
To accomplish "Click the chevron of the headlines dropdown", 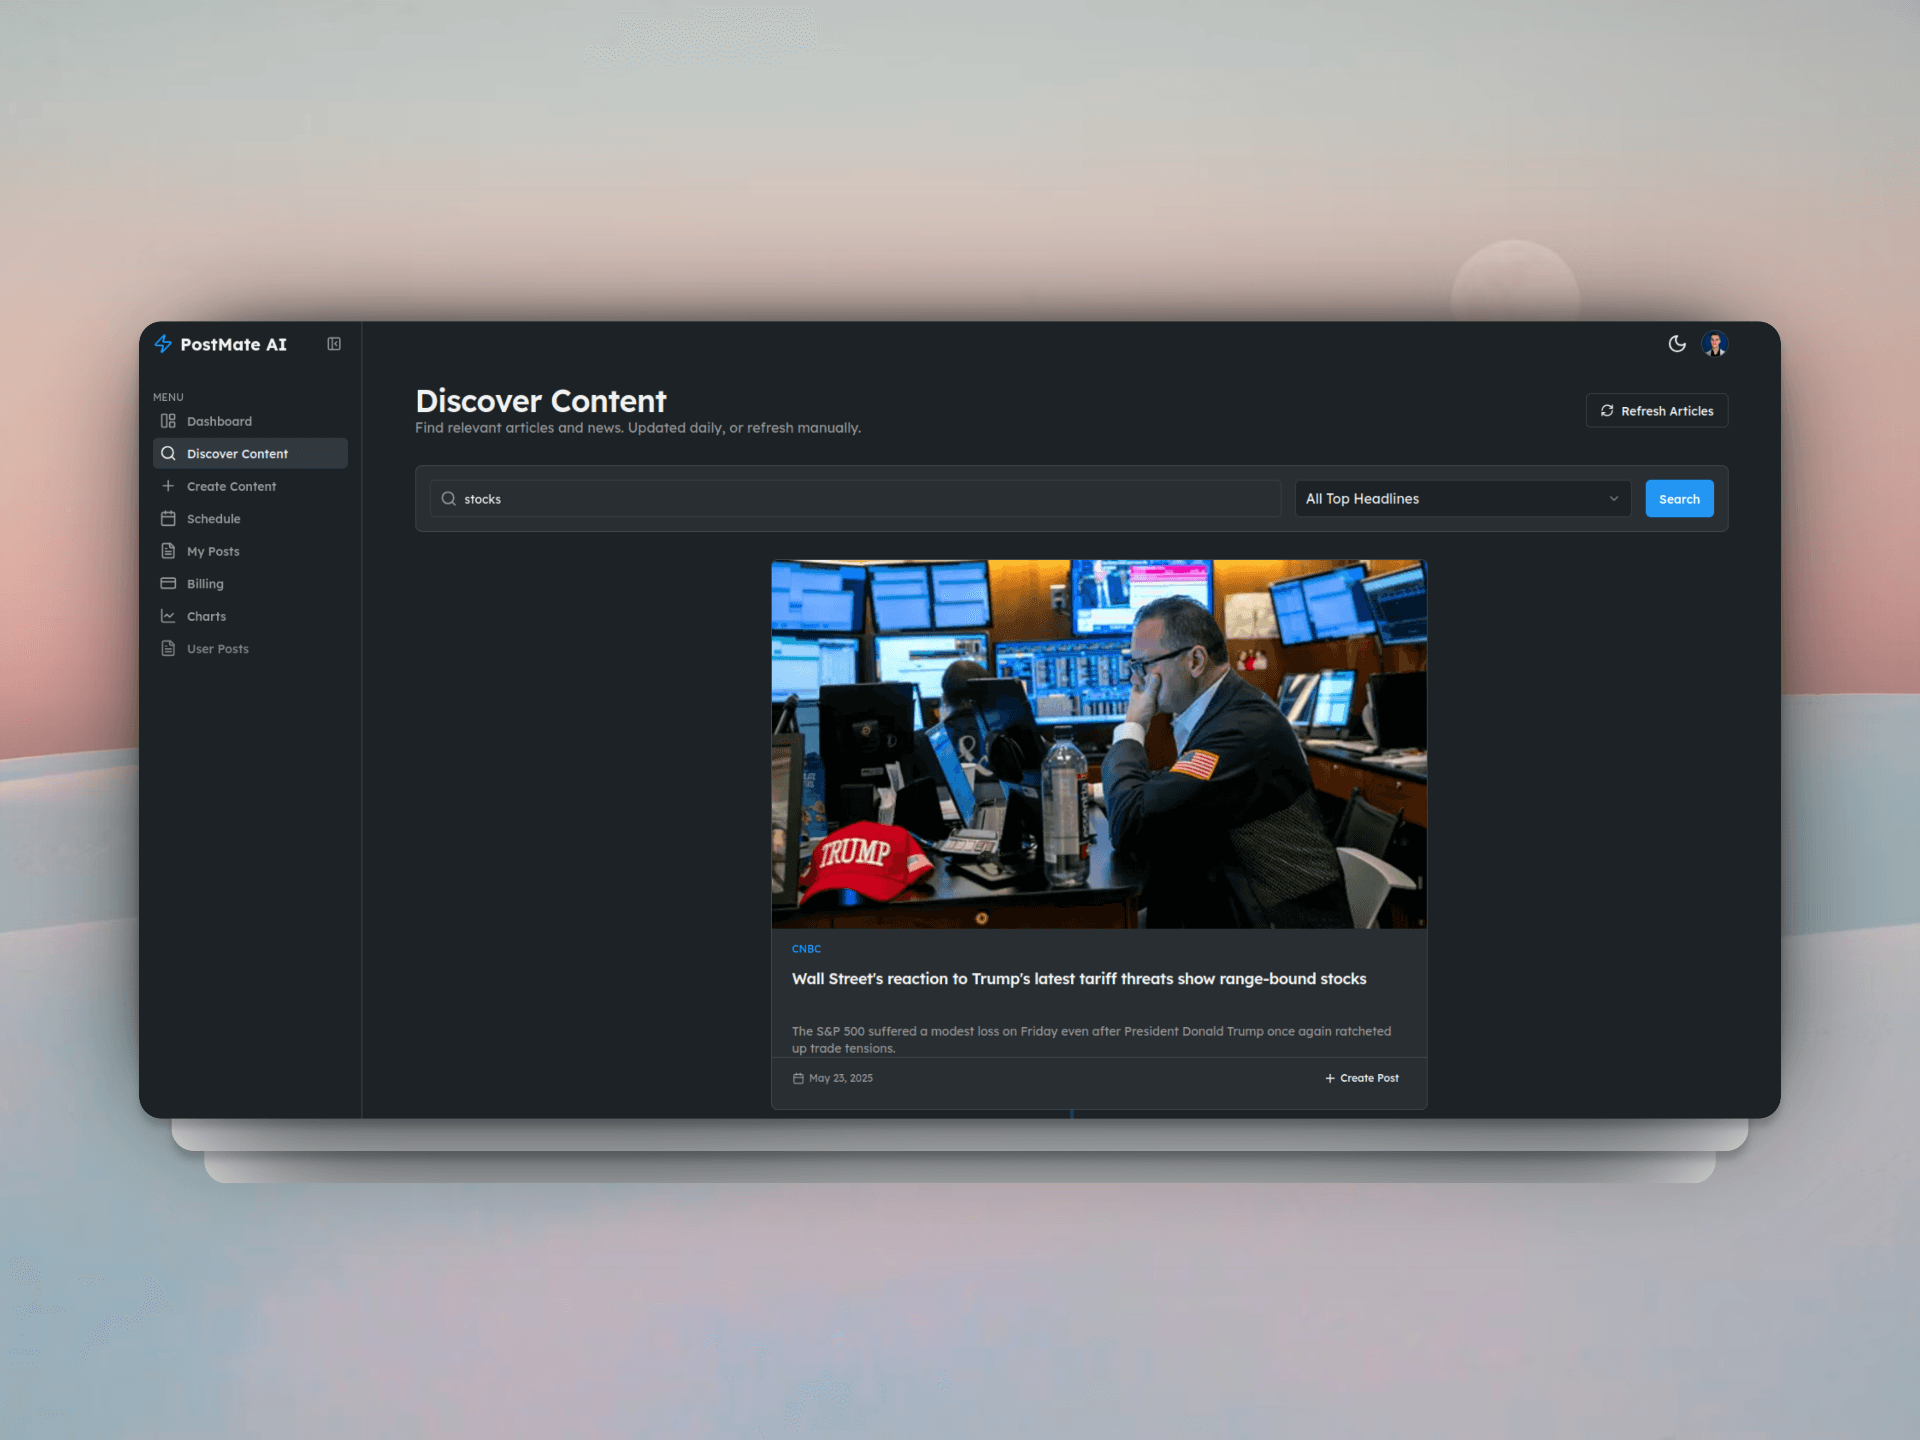I will tap(1613, 498).
